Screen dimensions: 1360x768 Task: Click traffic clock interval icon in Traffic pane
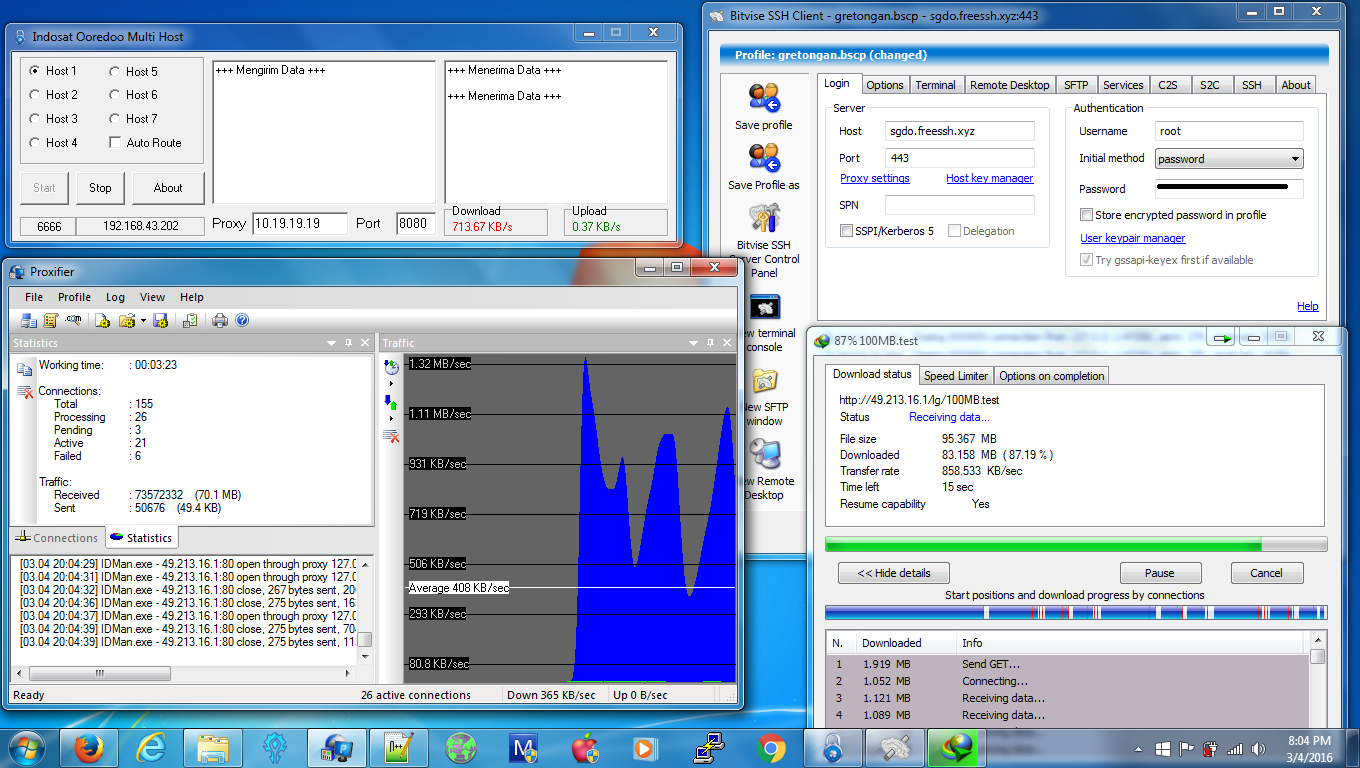(x=391, y=367)
